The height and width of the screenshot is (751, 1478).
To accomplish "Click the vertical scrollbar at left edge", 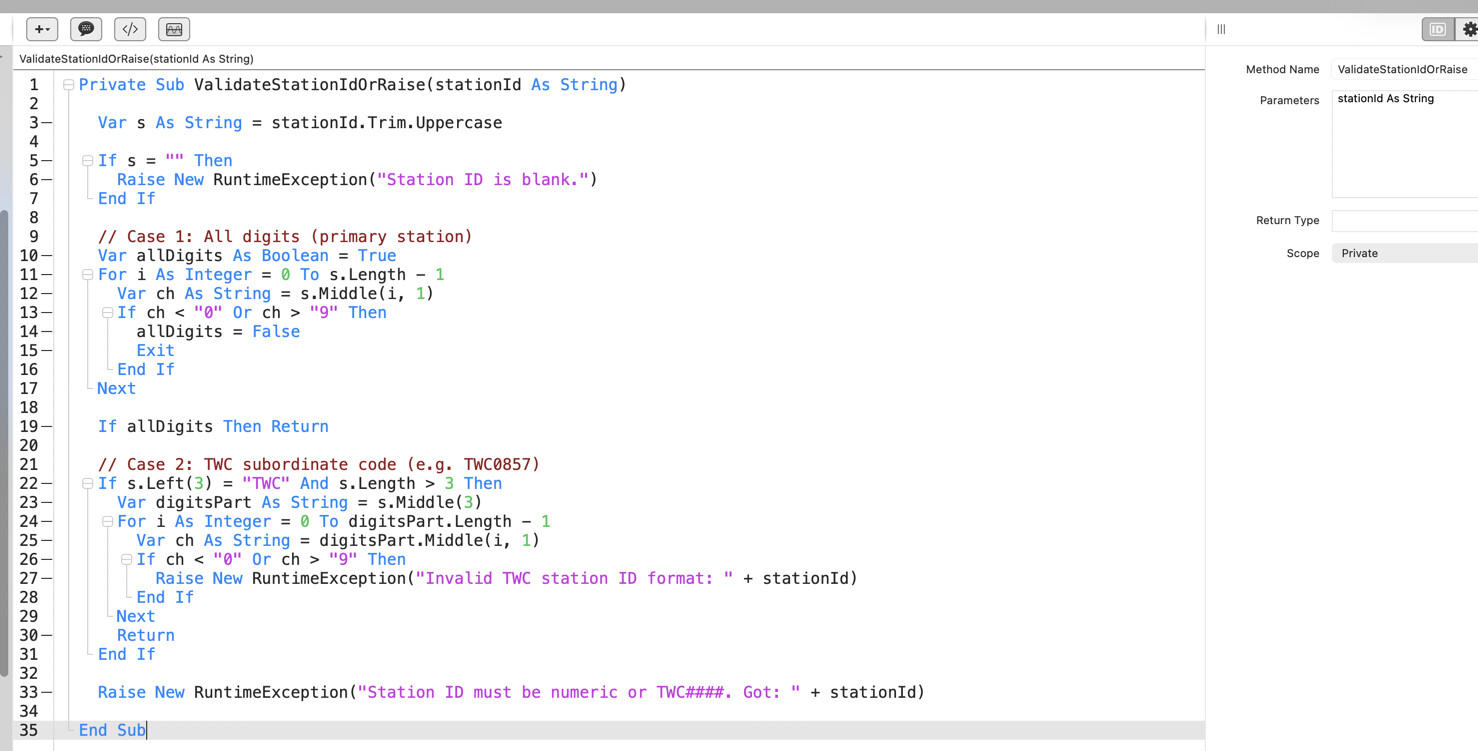I will pyautogui.click(x=5, y=440).
